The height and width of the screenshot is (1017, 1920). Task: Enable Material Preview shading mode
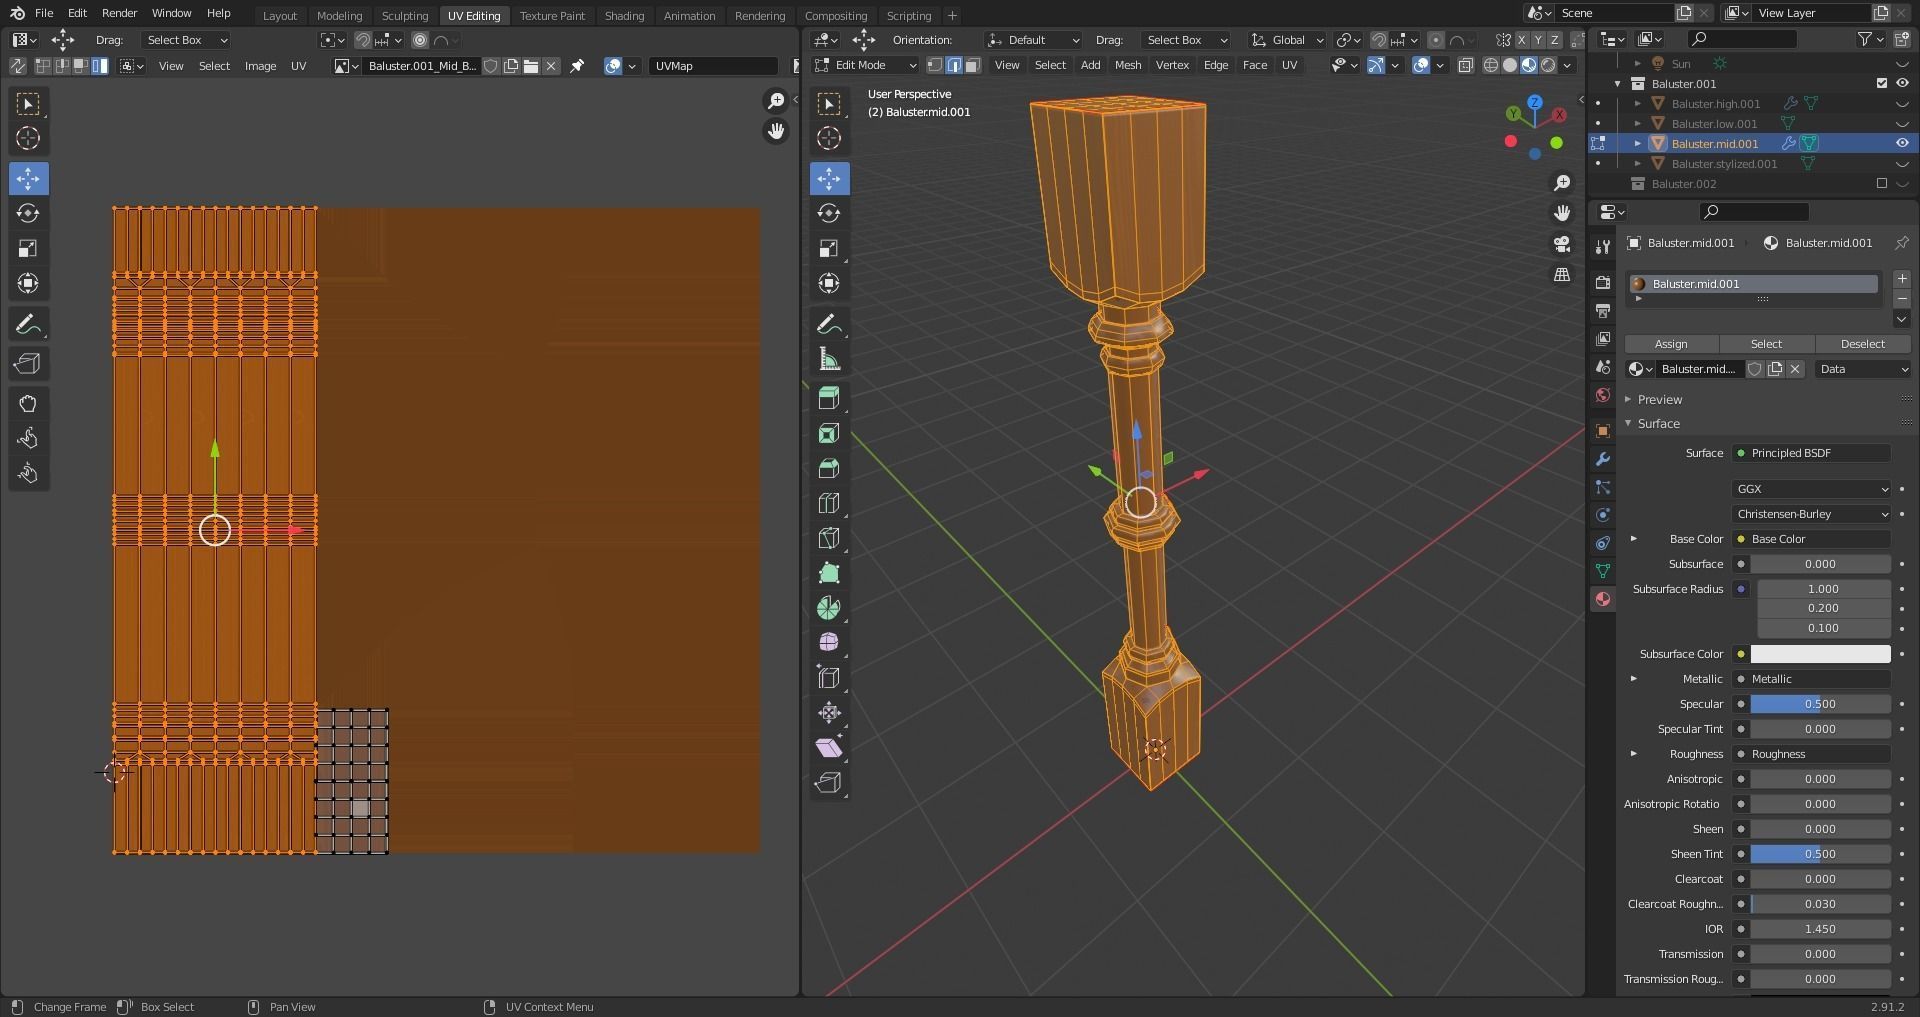pos(1529,65)
